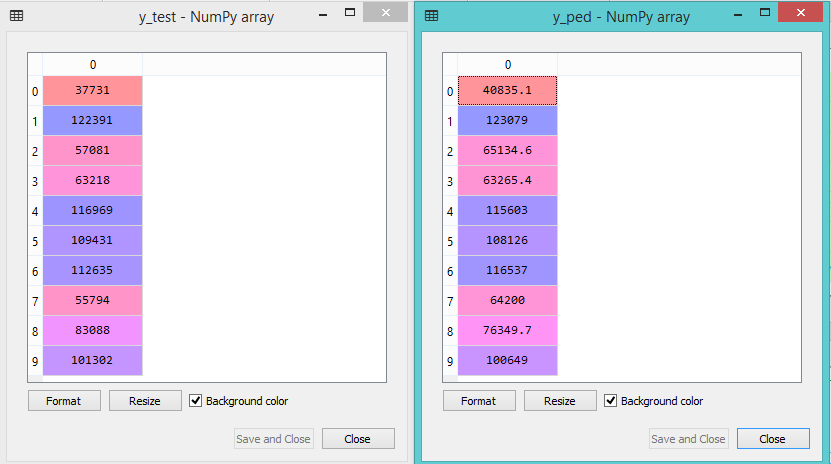Select cell 55794 in y_test
The width and height of the screenshot is (831, 464).
click(93, 300)
